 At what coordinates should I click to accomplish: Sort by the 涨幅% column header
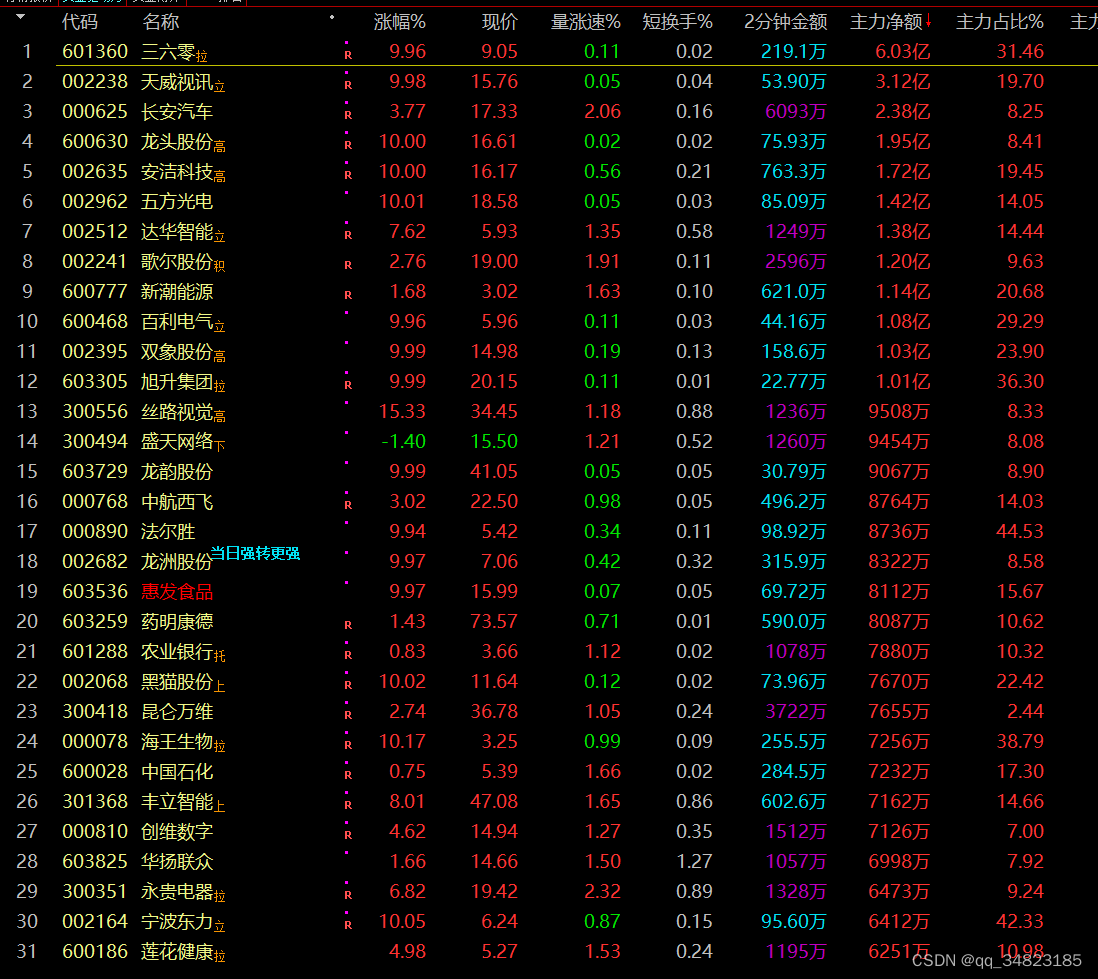tap(399, 22)
